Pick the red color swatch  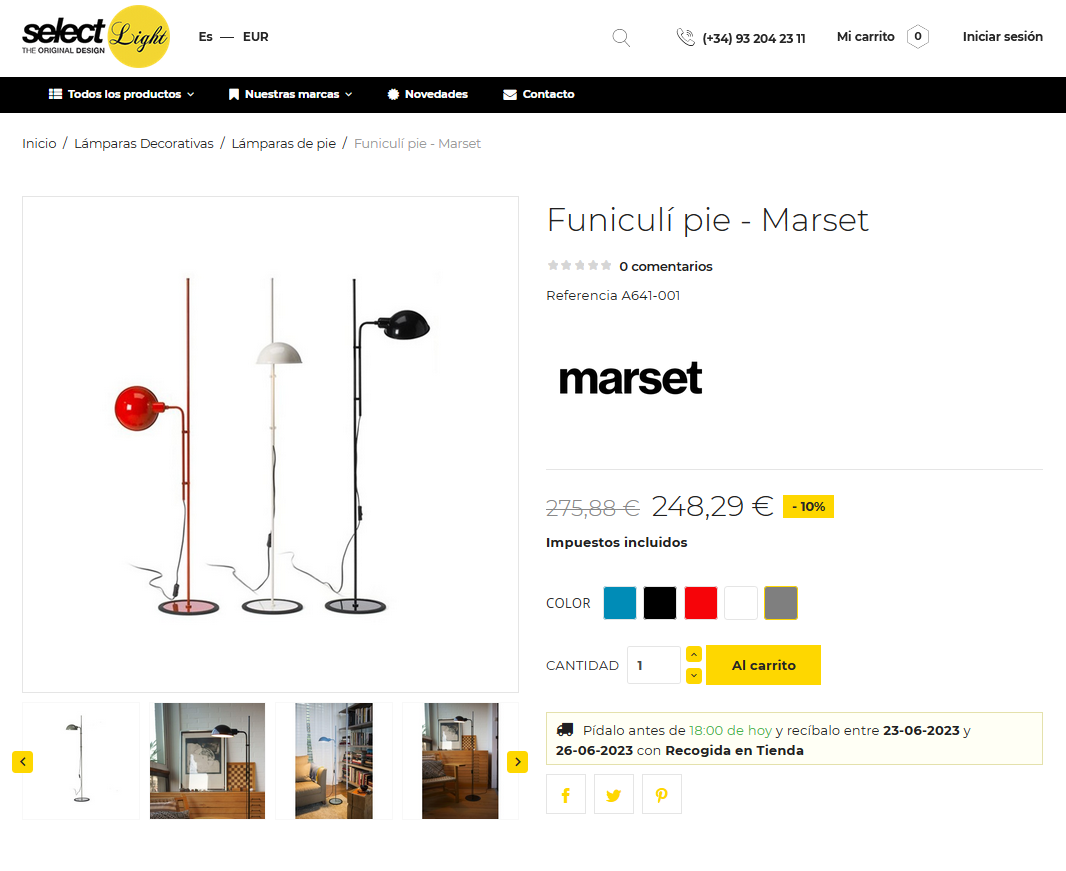tap(701, 603)
